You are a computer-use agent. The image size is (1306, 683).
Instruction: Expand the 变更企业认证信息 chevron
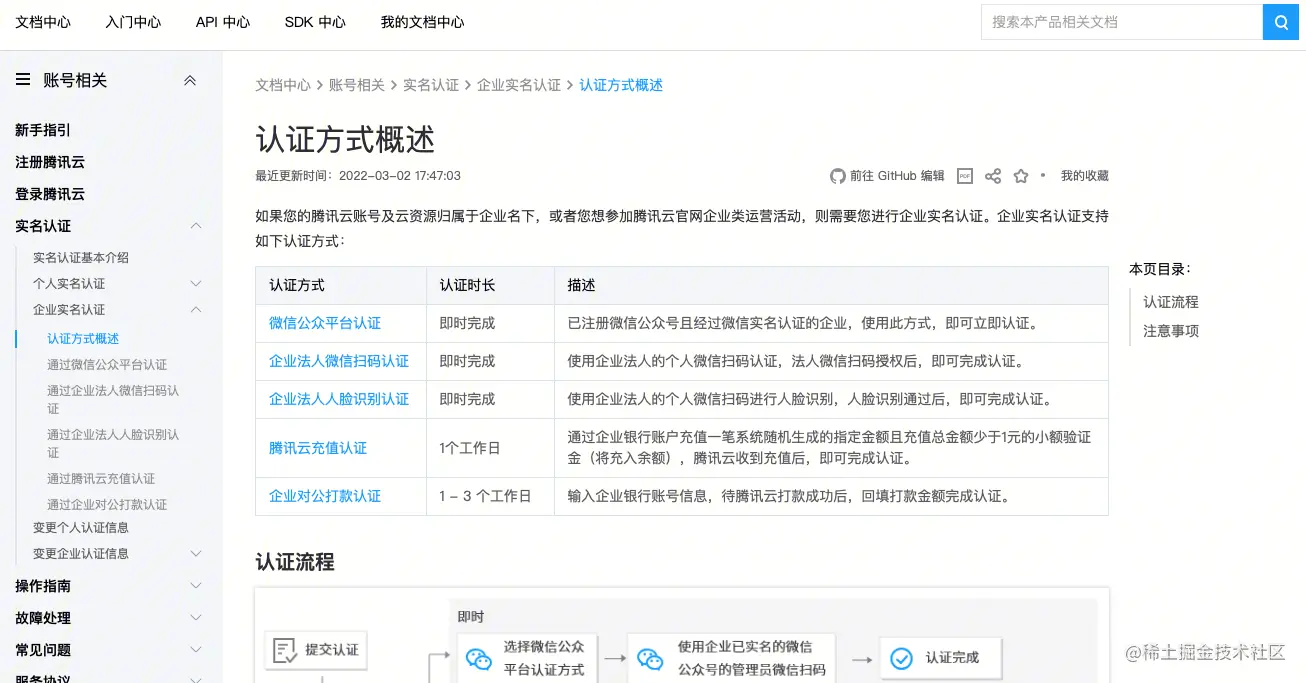196,554
